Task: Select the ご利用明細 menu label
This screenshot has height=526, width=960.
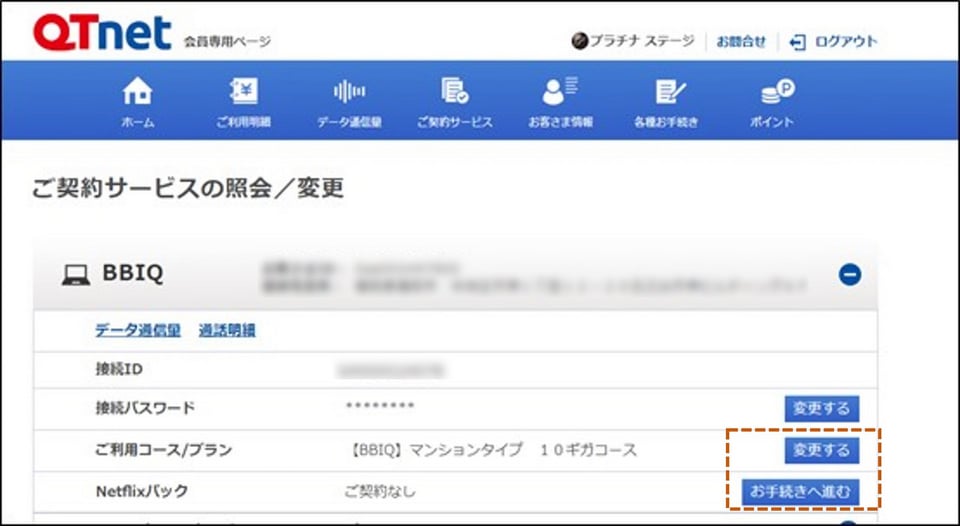Action: [x=243, y=122]
